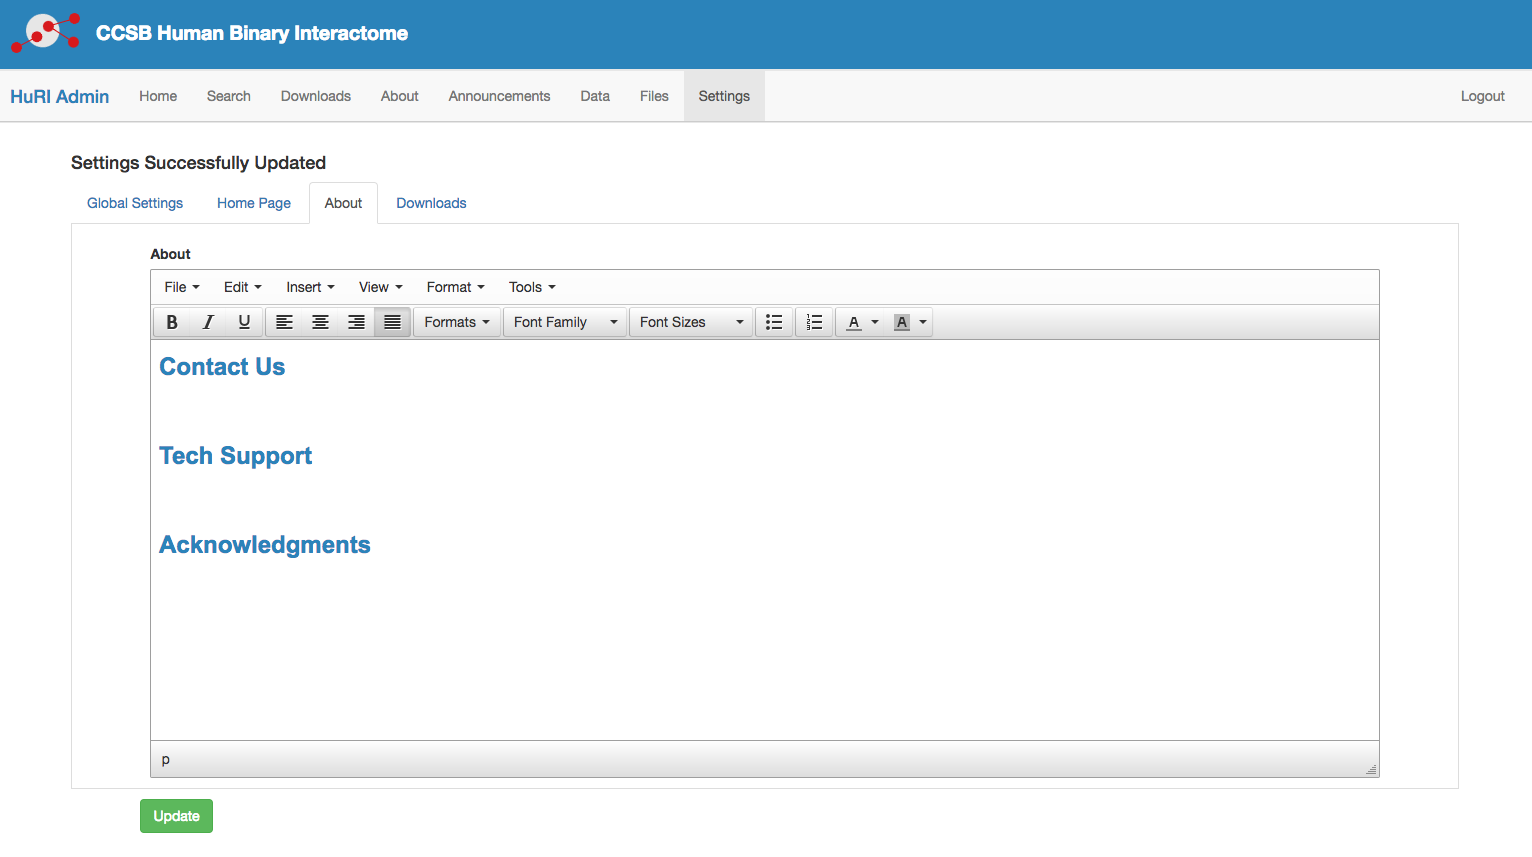This screenshot has height=857, width=1532.
Task: Open the editor's Insert menu
Action: [x=310, y=287]
